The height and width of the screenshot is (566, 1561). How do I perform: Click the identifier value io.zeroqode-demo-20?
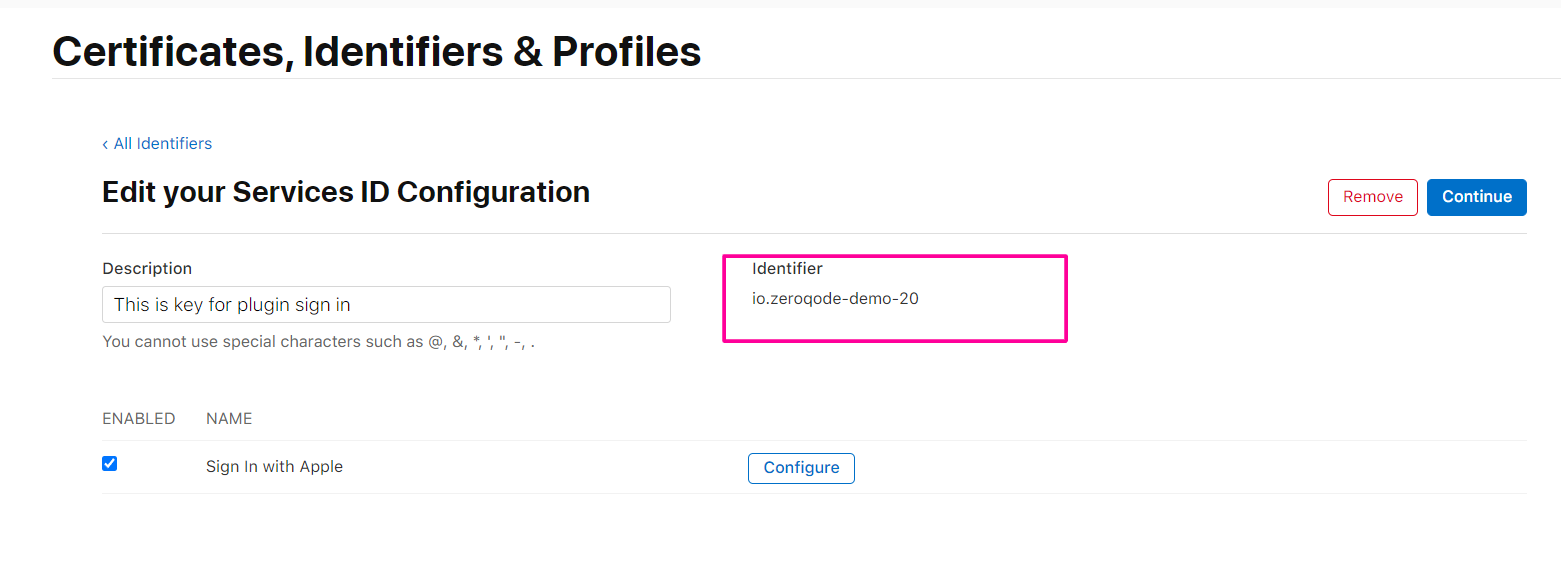pyautogui.click(x=835, y=298)
